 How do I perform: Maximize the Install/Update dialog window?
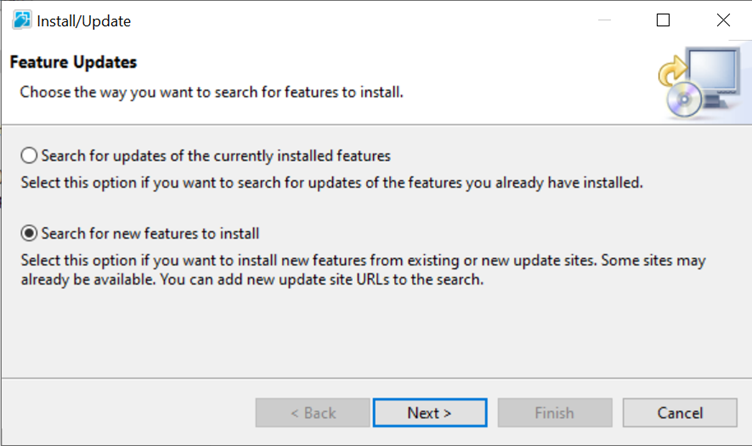click(x=663, y=20)
